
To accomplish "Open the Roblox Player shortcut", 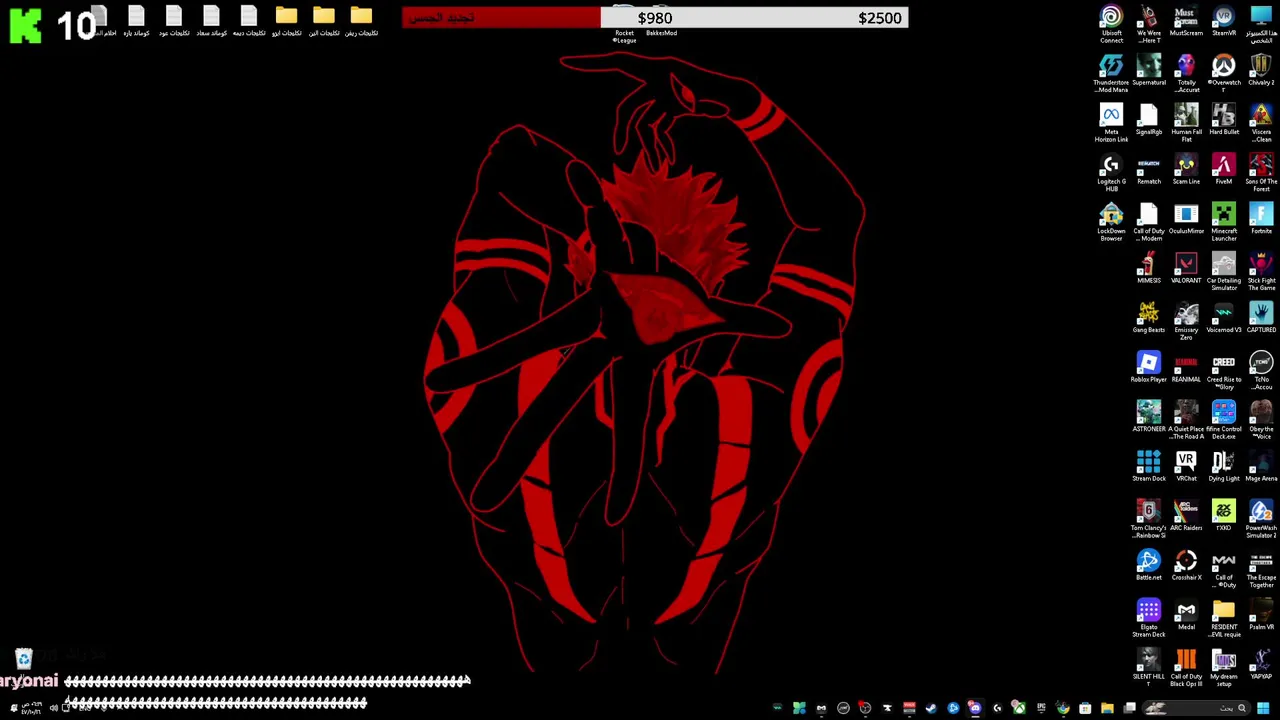I will click(1149, 368).
